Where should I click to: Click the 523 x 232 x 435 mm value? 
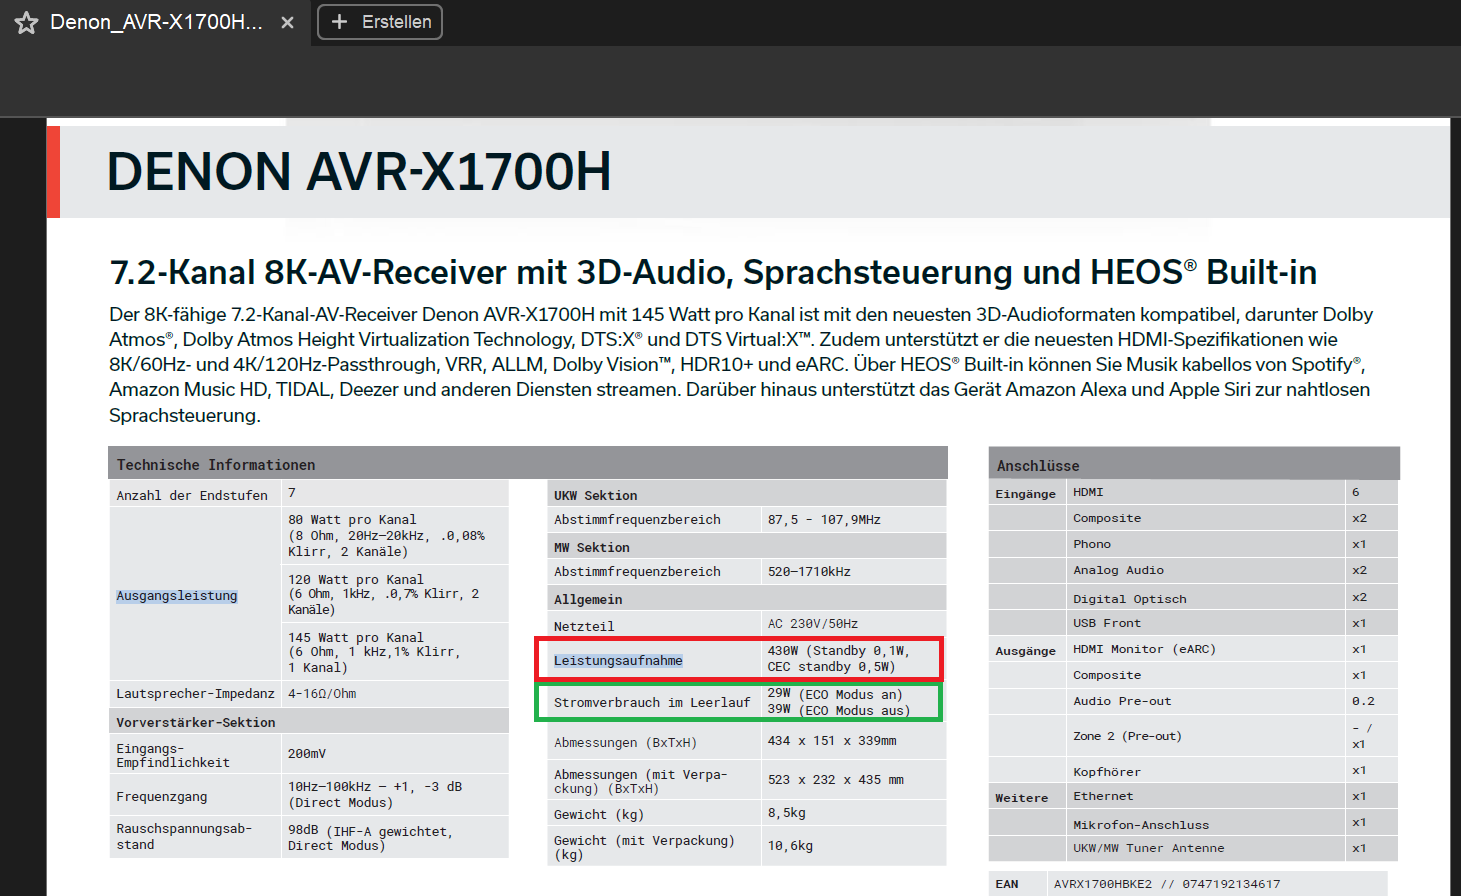[836, 780]
